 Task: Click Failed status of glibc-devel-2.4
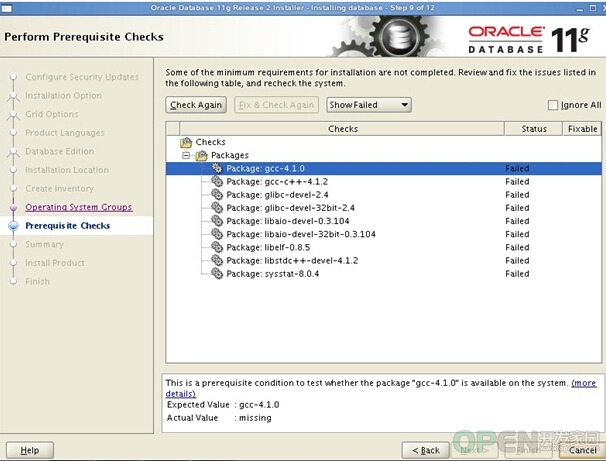517,195
